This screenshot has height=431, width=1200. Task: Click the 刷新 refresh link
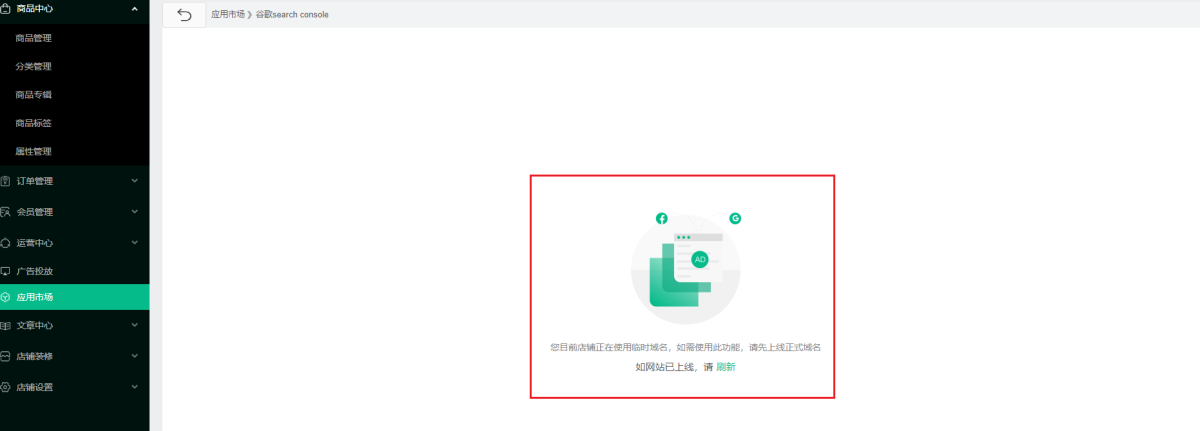point(726,367)
